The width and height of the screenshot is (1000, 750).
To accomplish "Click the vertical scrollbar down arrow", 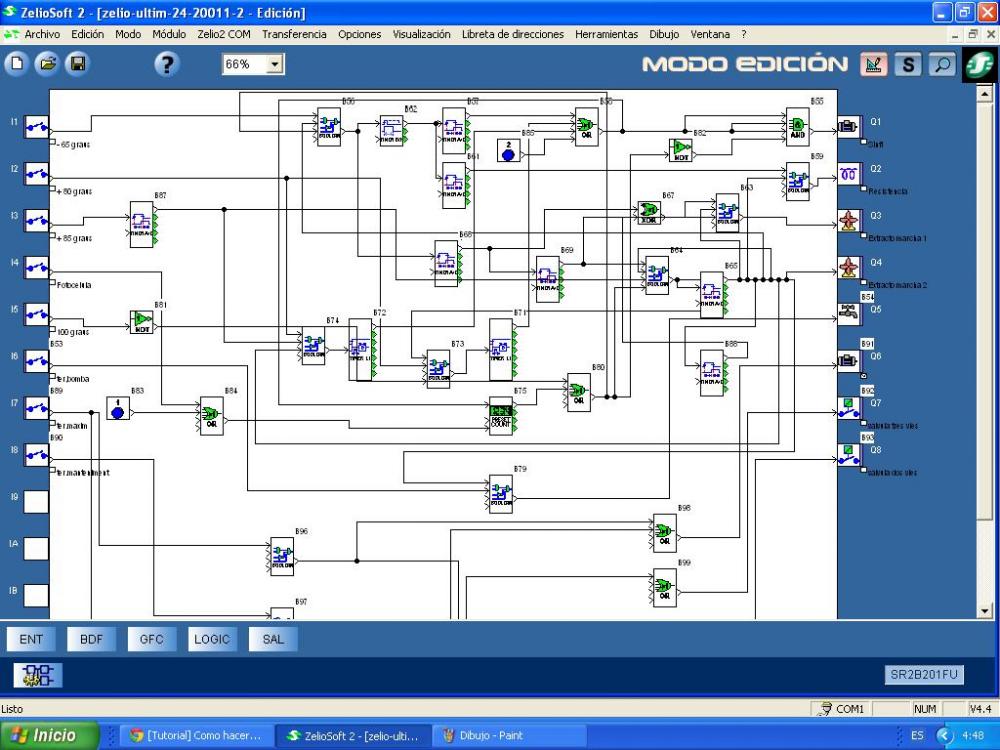I will coord(984,611).
